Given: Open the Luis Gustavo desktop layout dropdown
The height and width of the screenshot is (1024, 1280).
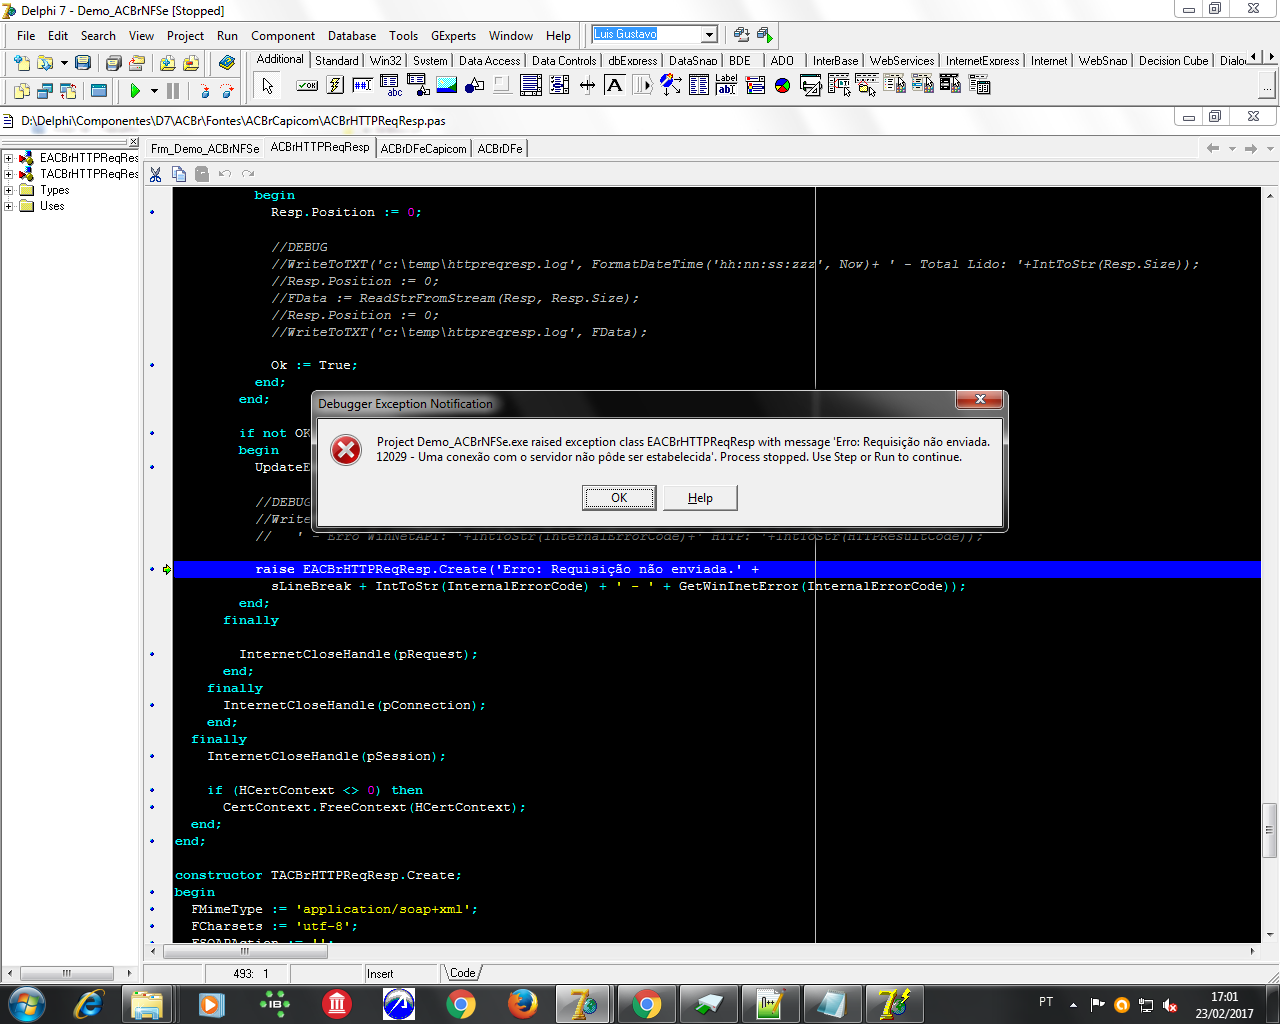Looking at the screenshot, I should (x=709, y=35).
